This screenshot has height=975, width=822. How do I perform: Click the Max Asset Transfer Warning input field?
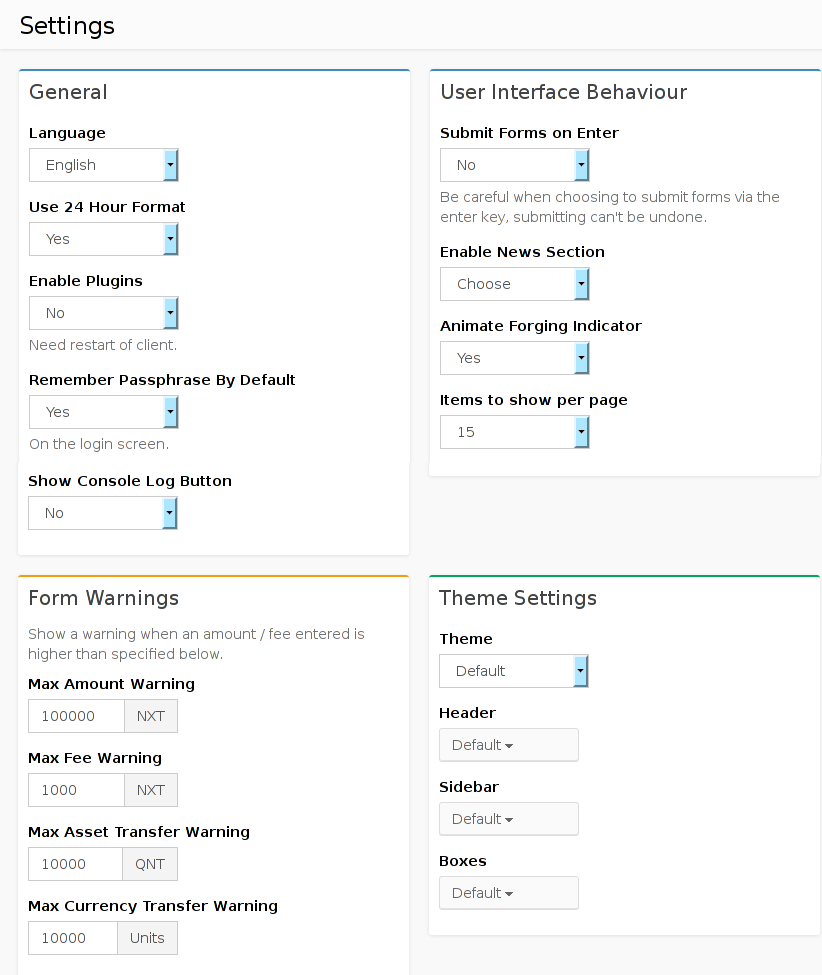(x=76, y=864)
